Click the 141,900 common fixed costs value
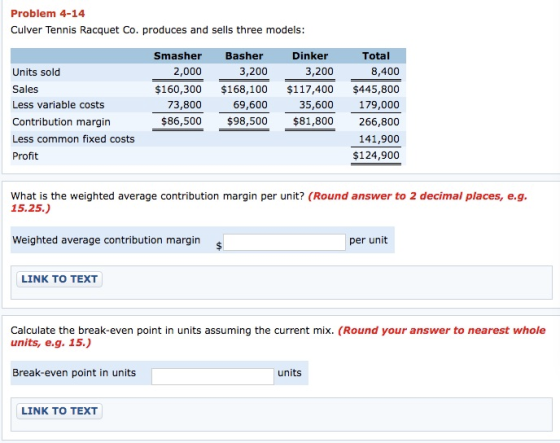Image resolution: width=560 pixels, height=443 pixels. pyautogui.click(x=379, y=139)
